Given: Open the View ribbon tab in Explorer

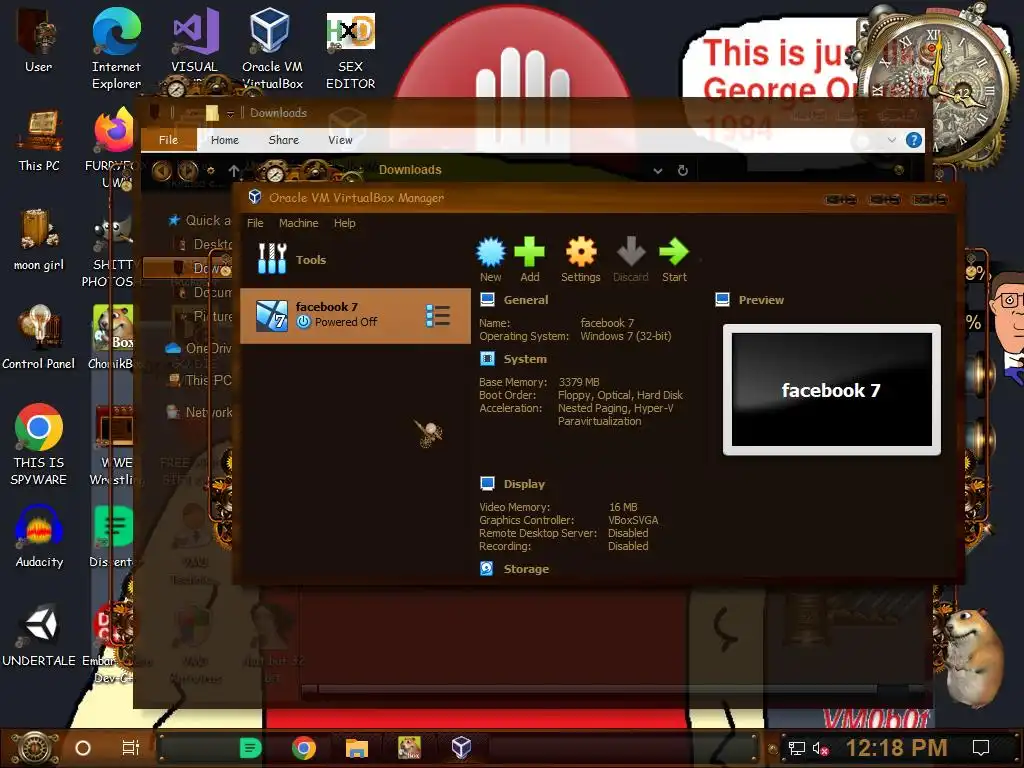Looking at the screenshot, I should click(x=340, y=140).
